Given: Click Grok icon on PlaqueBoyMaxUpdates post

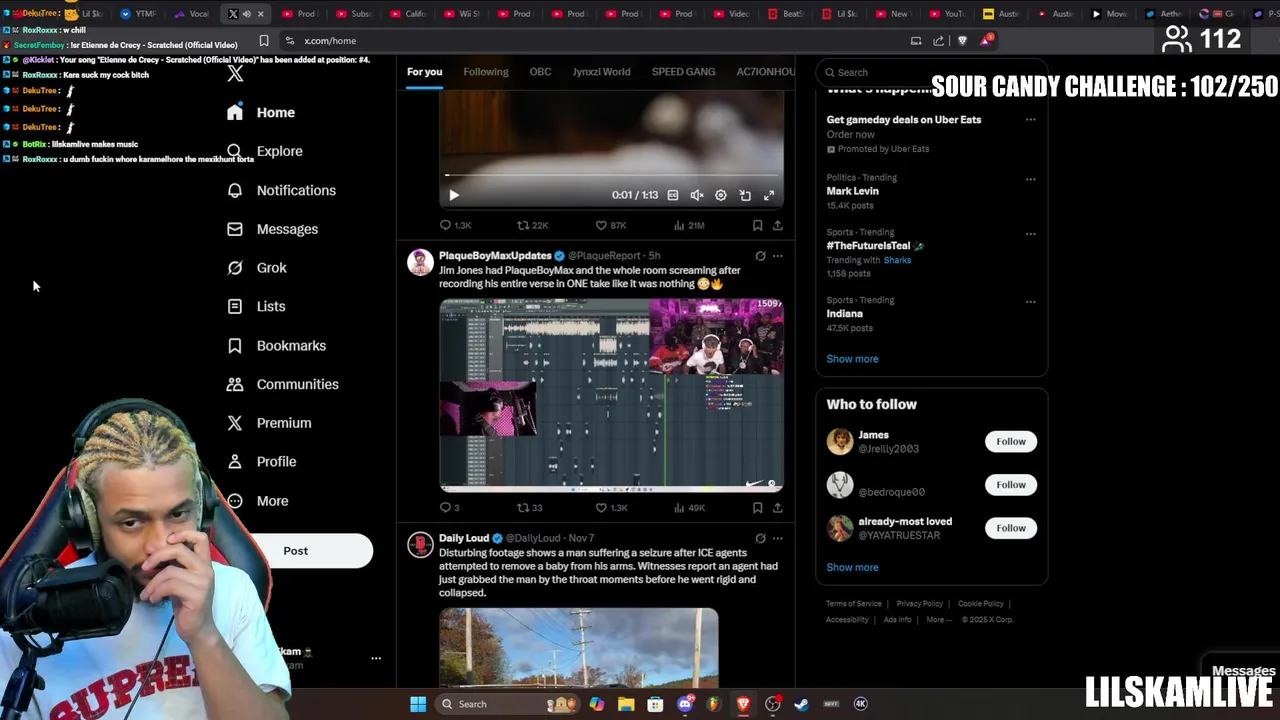Looking at the screenshot, I should point(760,256).
